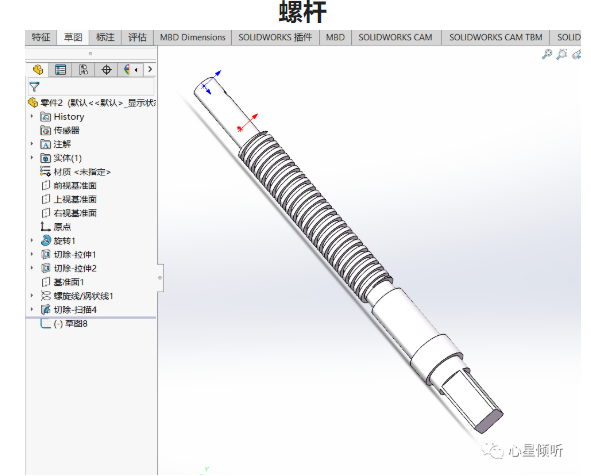
Task: Switch to the SOLIDWORKS CAM TBM tab
Action: pyautogui.click(x=496, y=37)
